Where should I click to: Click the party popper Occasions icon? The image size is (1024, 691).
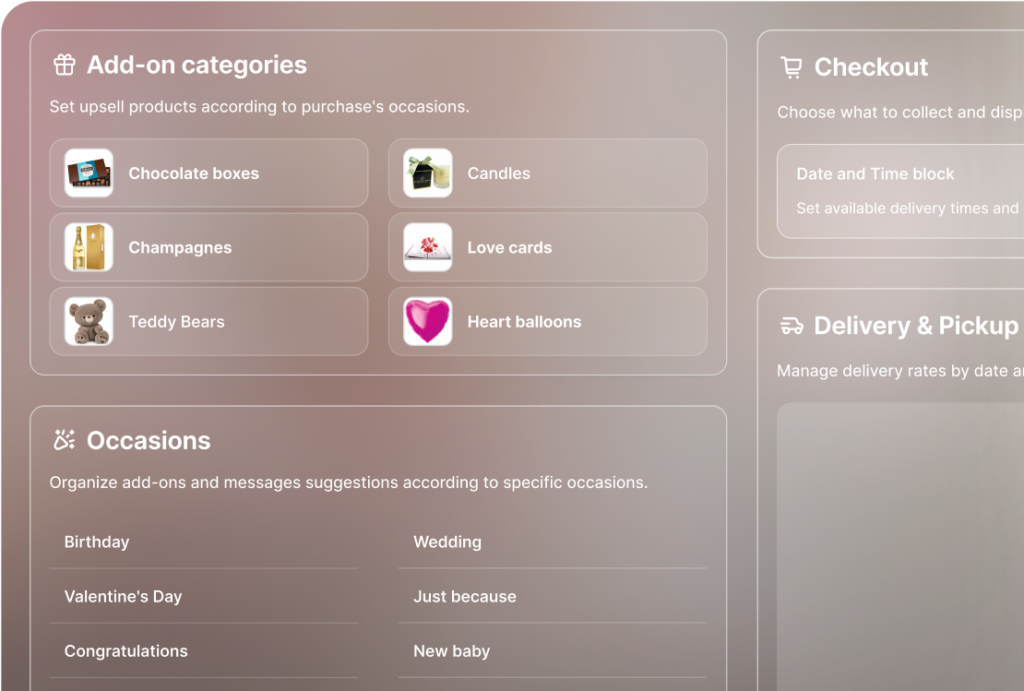coord(64,440)
